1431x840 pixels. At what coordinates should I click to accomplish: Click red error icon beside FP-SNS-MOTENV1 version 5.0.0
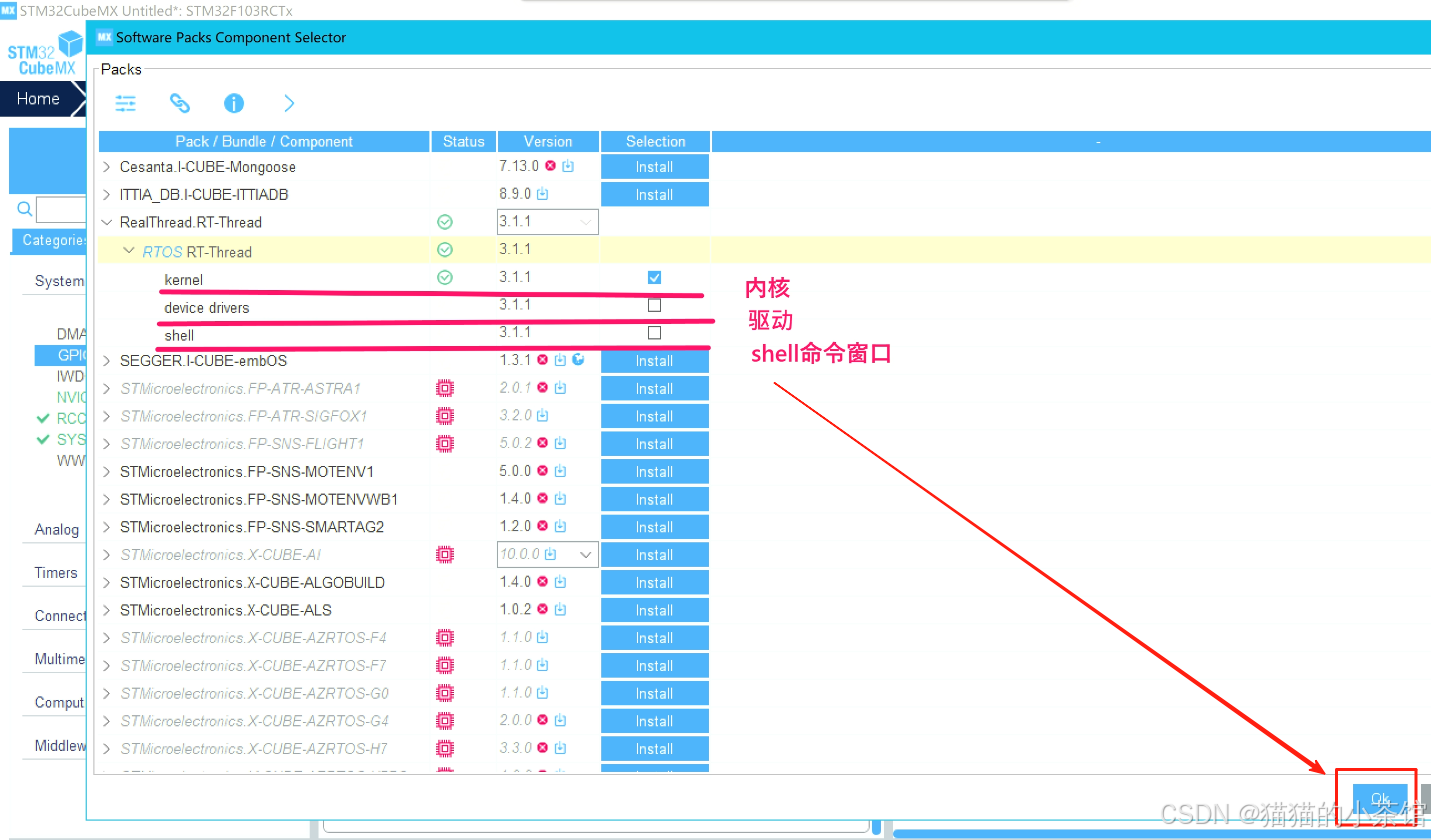542,471
